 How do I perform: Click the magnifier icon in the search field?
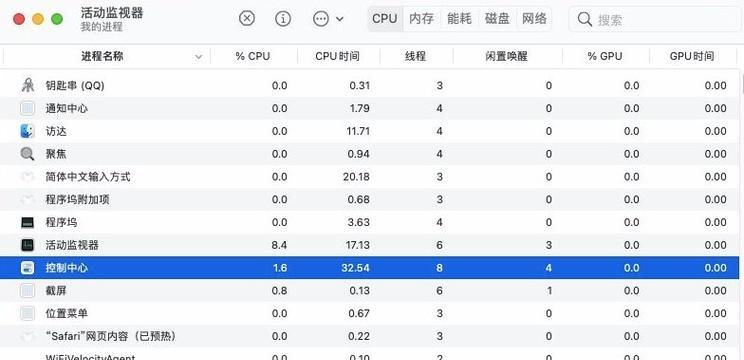point(585,19)
